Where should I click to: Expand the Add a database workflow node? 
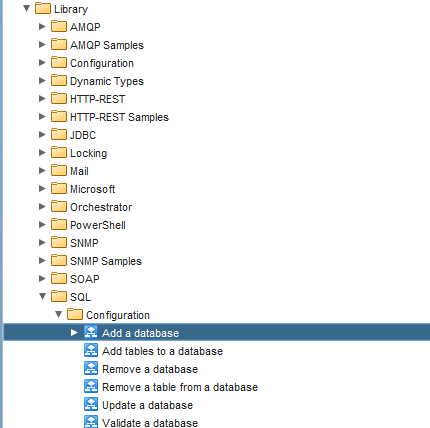[x=74, y=332]
